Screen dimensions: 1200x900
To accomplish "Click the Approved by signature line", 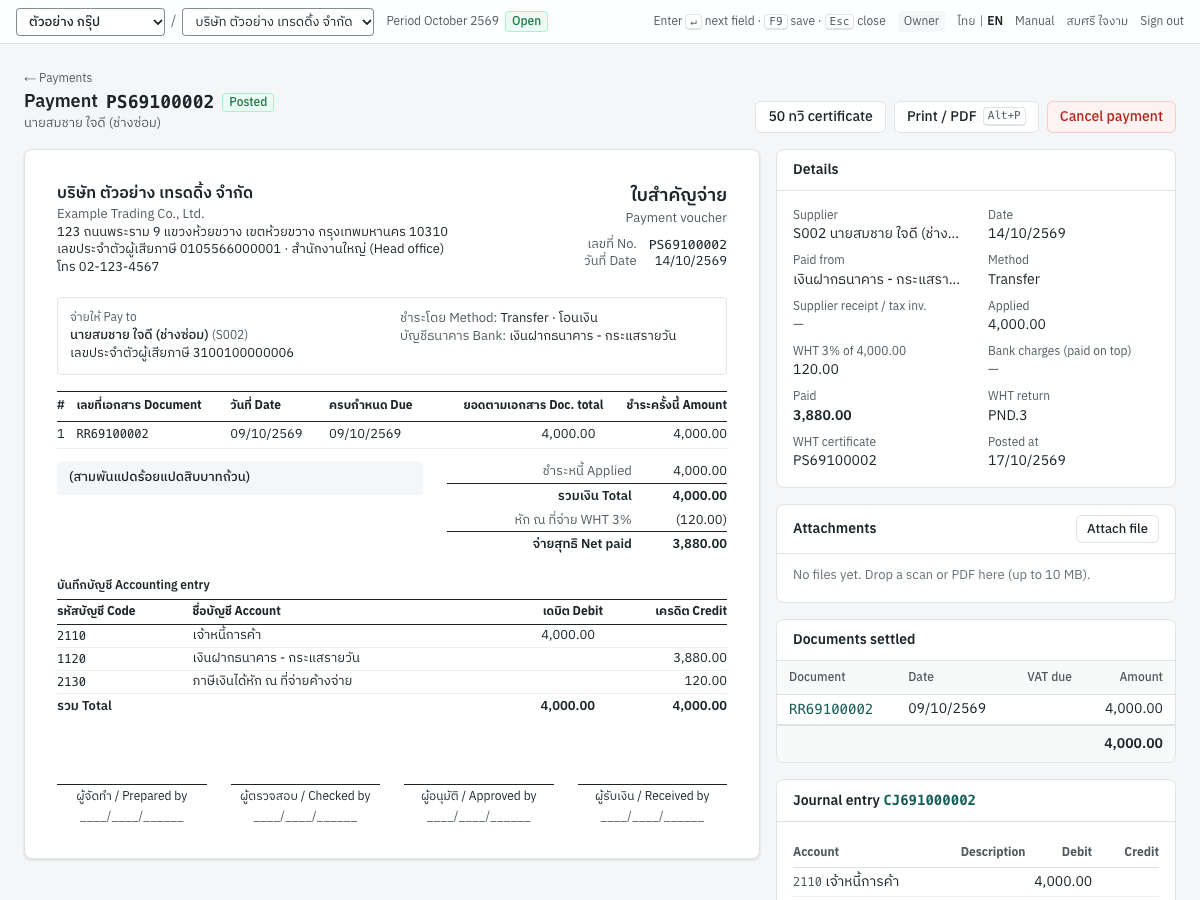I will (479, 796).
